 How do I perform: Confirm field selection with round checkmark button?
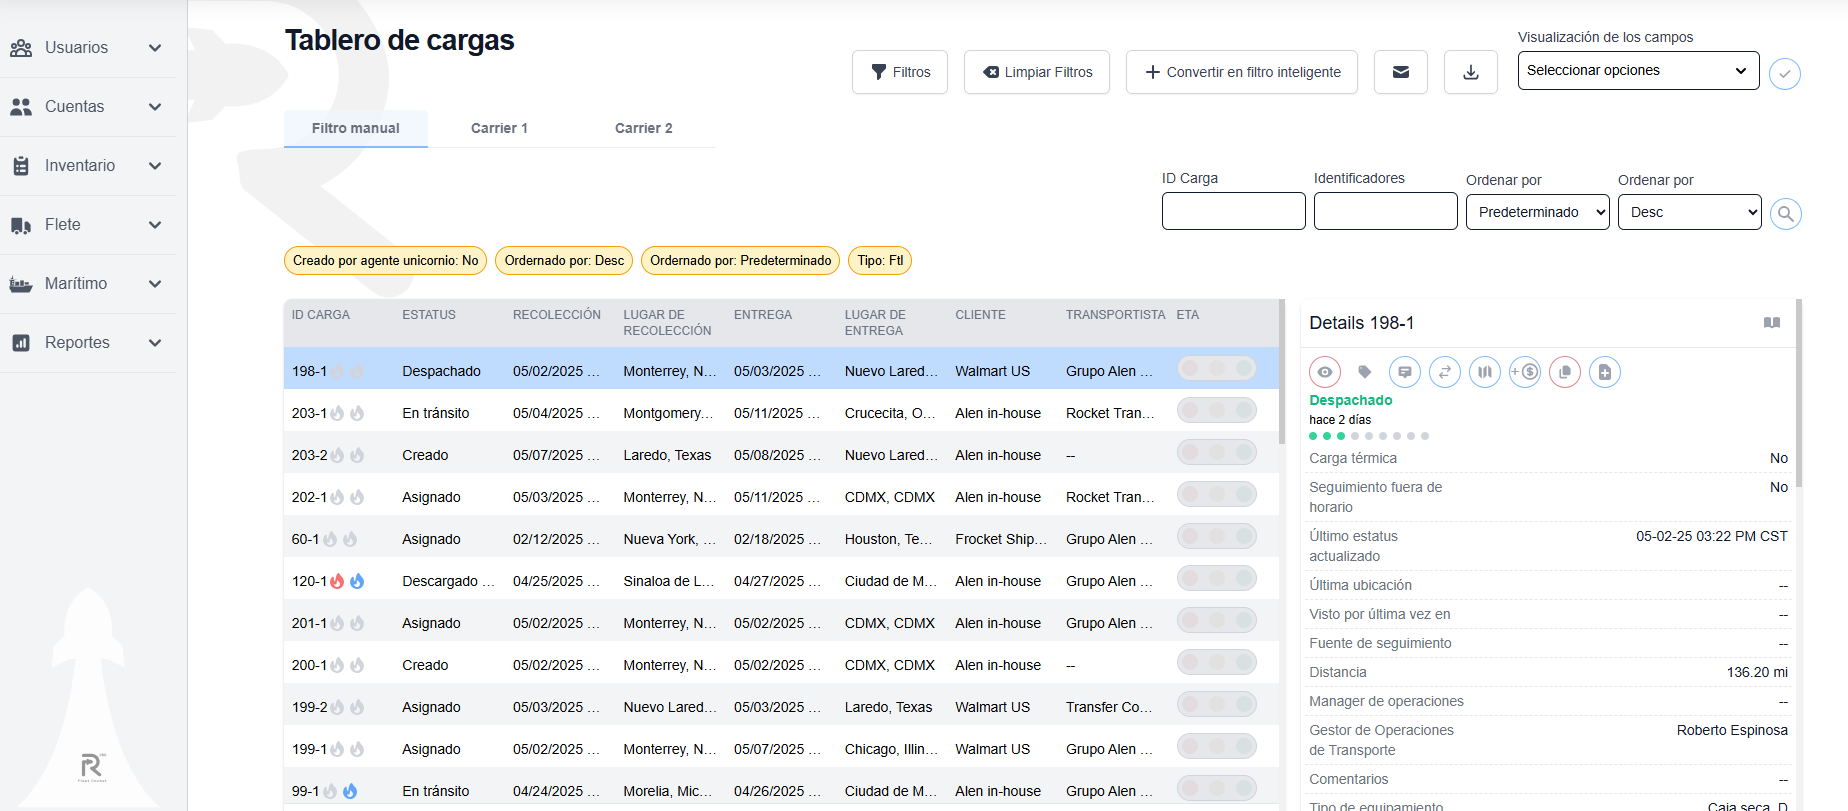point(1785,74)
